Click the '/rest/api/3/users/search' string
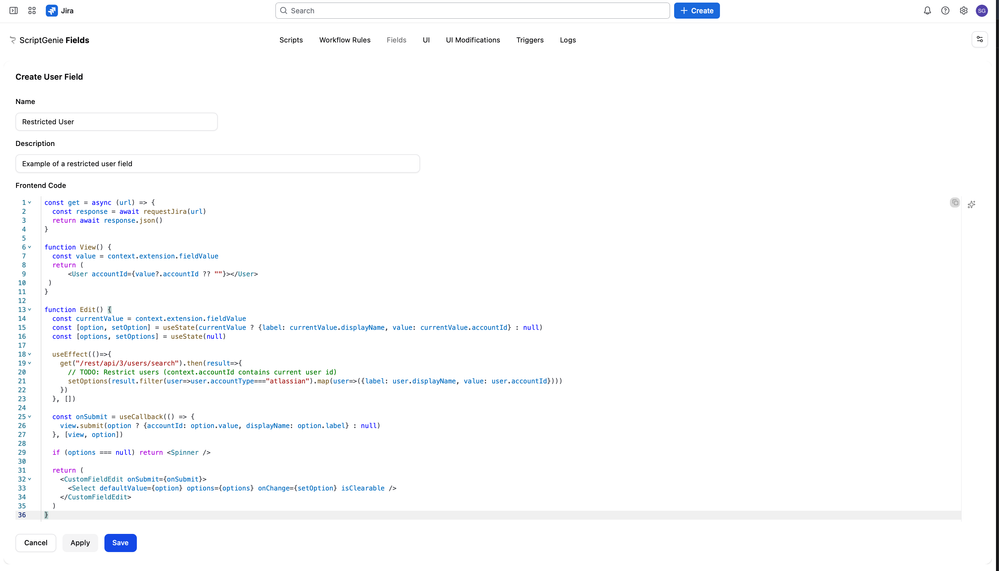This screenshot has width=999, height=571. click(127, 363)
